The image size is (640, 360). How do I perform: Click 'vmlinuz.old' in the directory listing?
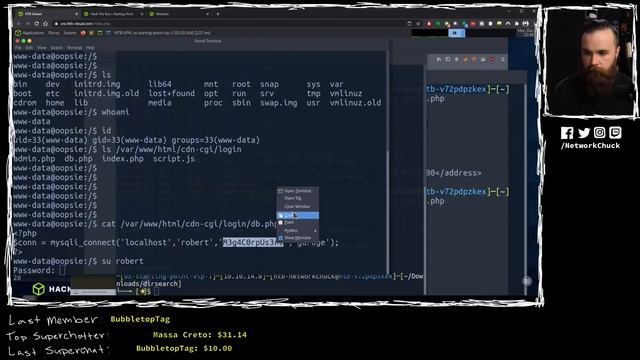(355, 103)
